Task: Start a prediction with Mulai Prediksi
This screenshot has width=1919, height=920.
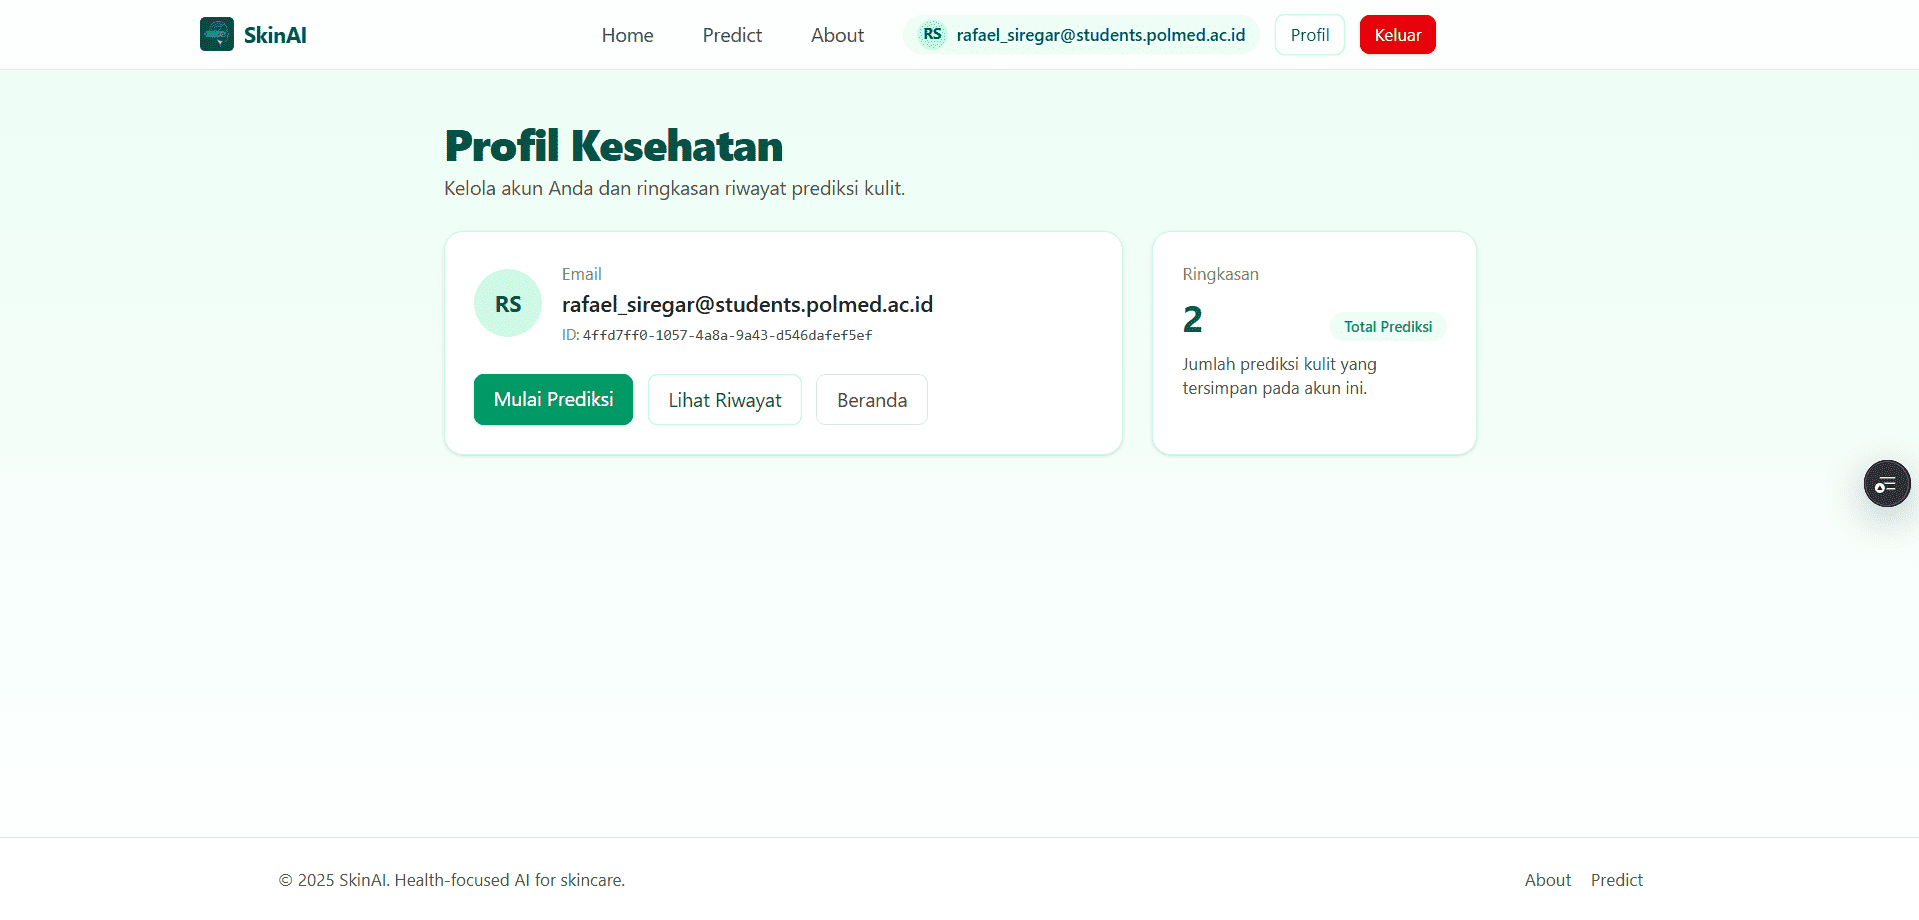Action: (x=553, y=399)
